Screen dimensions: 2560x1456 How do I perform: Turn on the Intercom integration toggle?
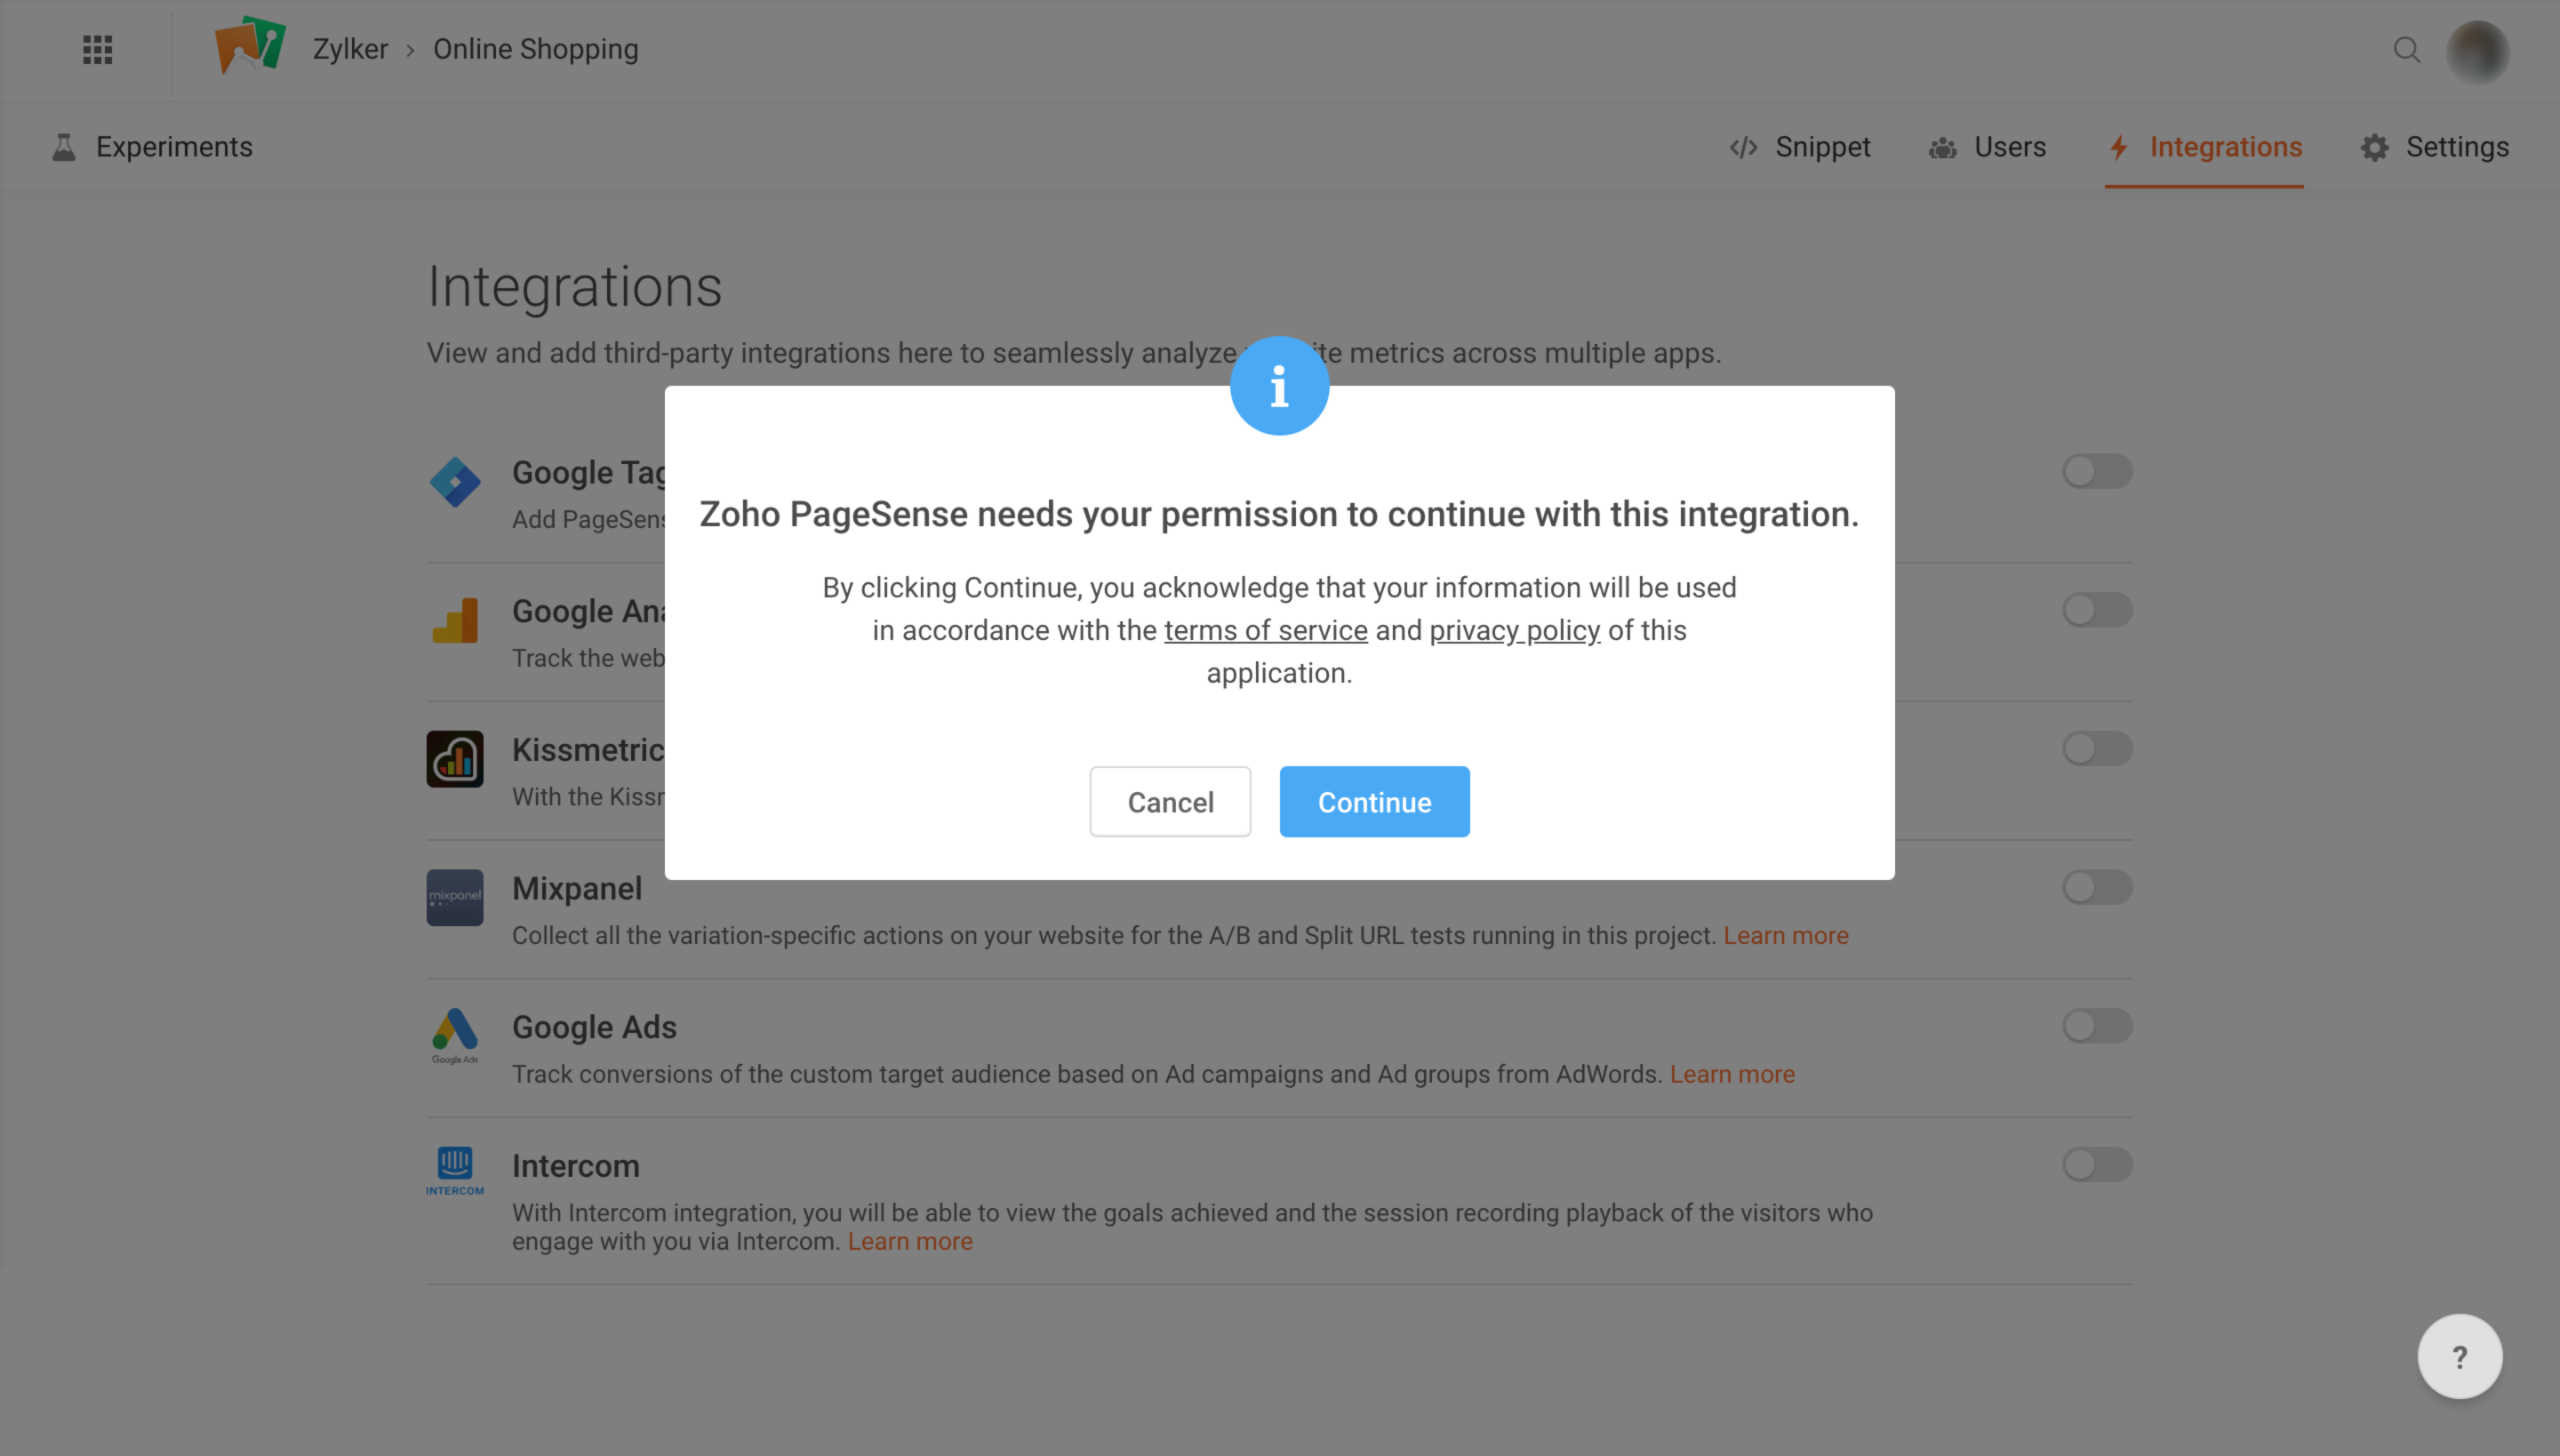tap(2097, 1164)
